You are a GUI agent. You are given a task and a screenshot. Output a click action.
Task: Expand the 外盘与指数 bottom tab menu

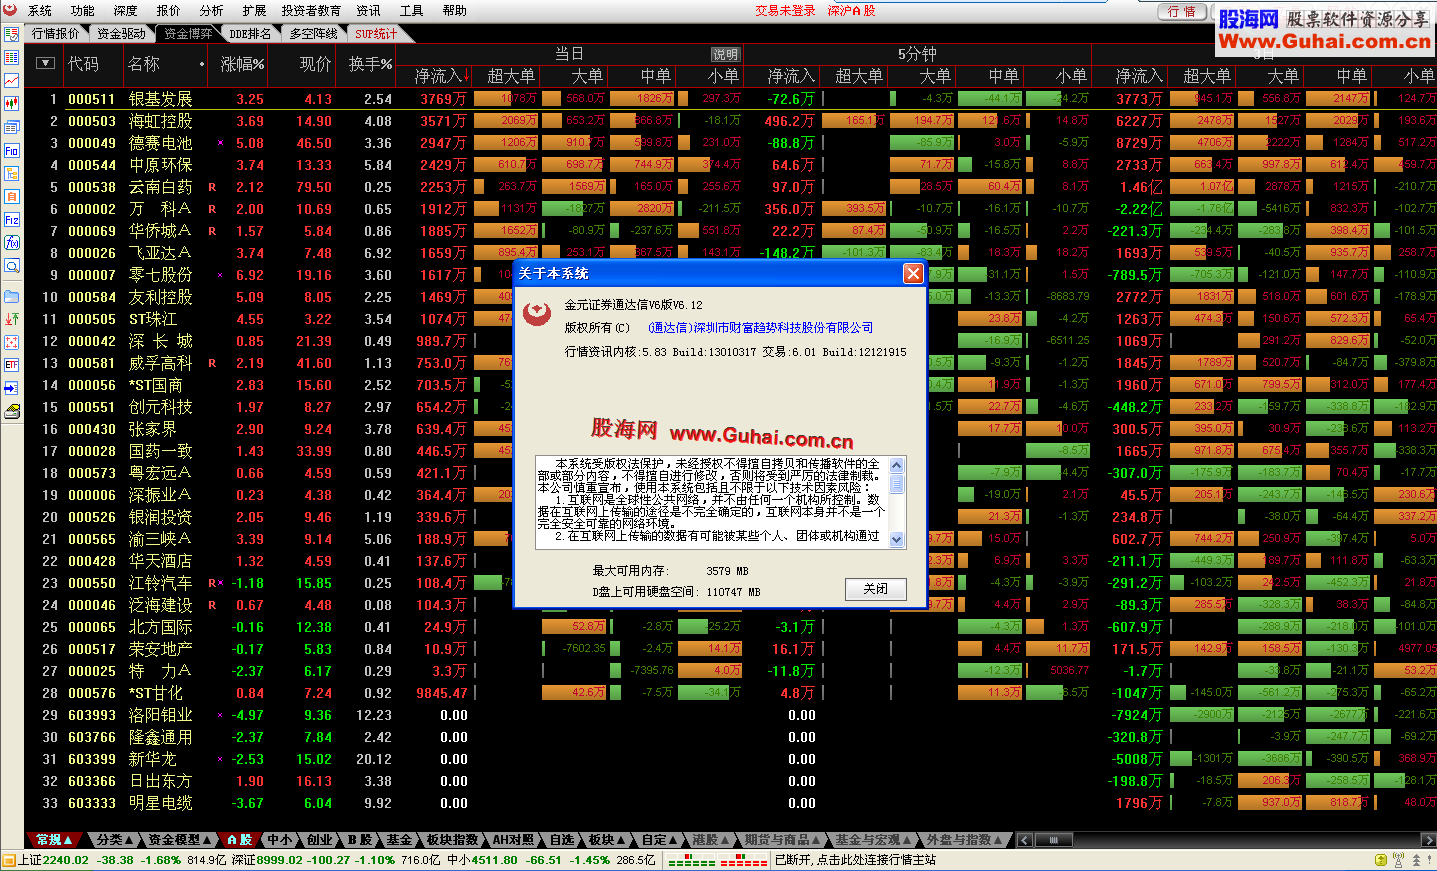pos(965,840)
